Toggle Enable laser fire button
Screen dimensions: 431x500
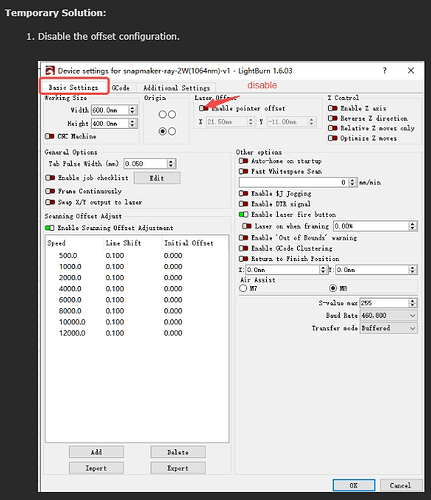point(244,214)
